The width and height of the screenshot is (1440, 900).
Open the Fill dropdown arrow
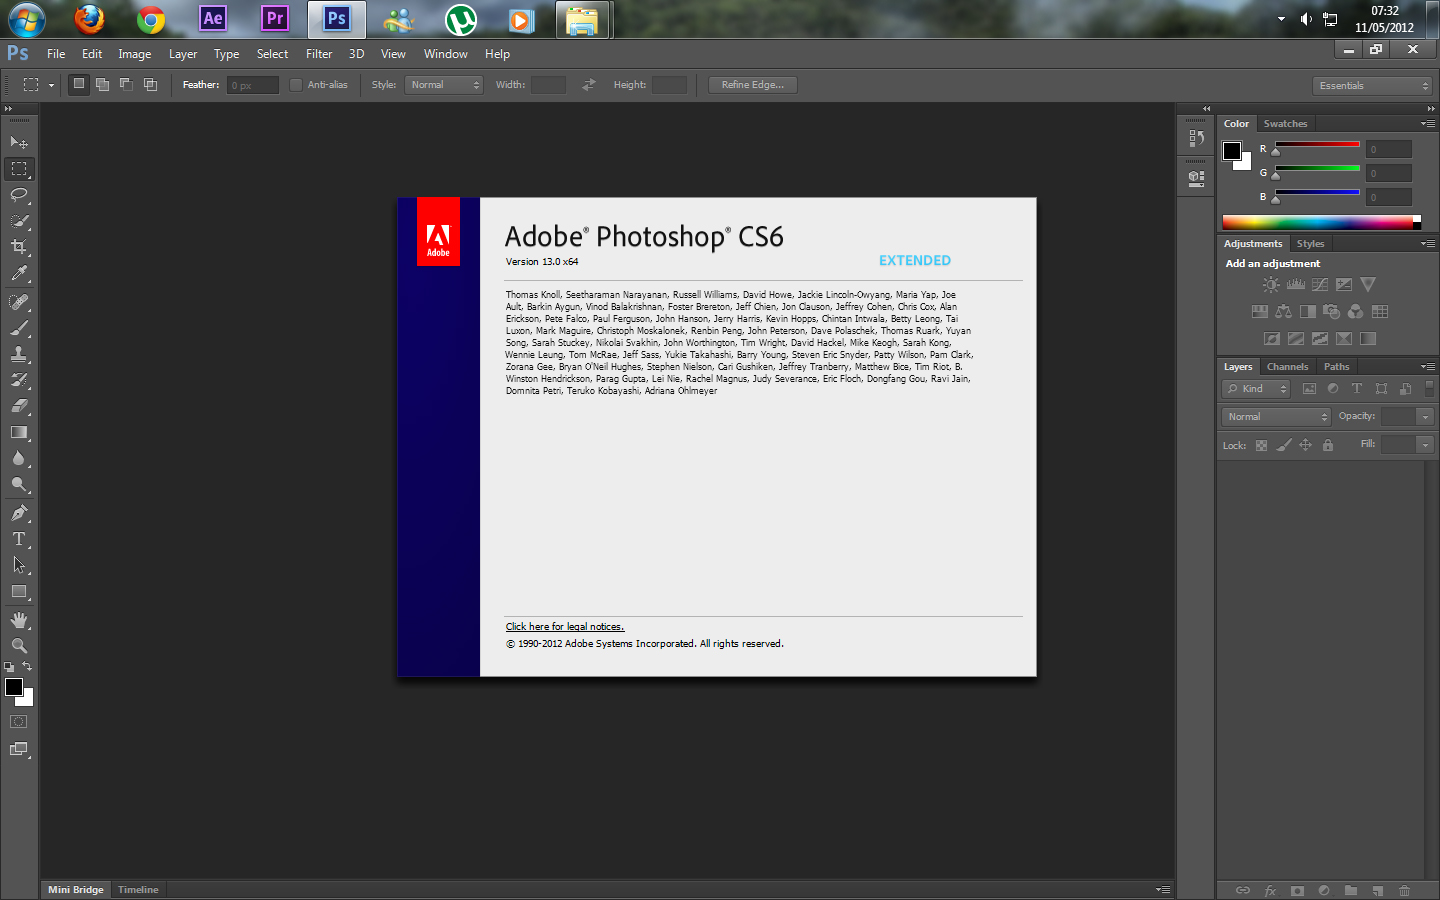click(1426, 445)
